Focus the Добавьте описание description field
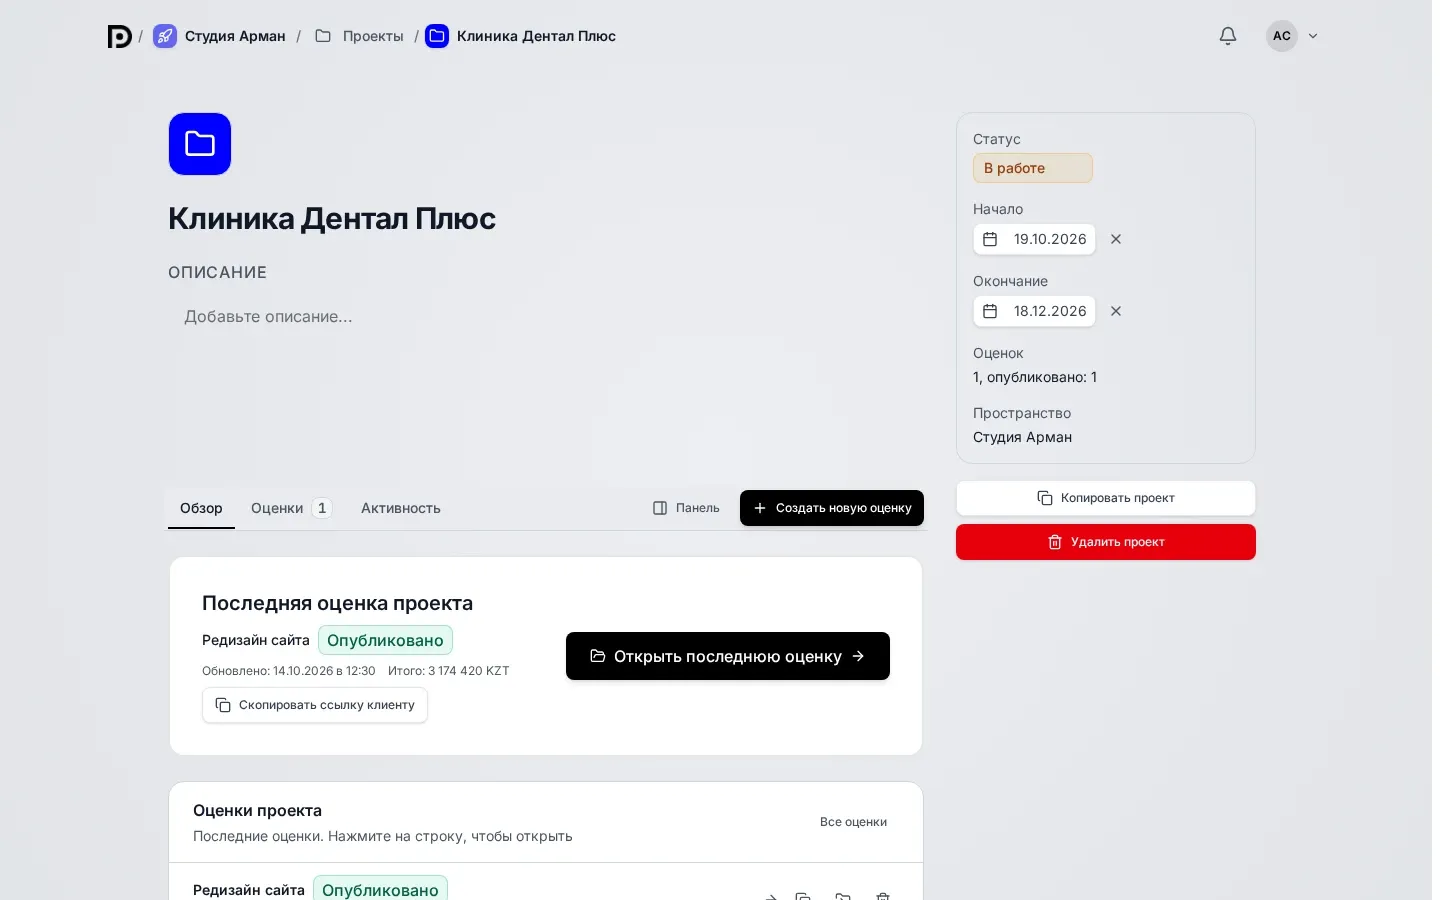This screenshot has width=1440, height=900. 545,317
